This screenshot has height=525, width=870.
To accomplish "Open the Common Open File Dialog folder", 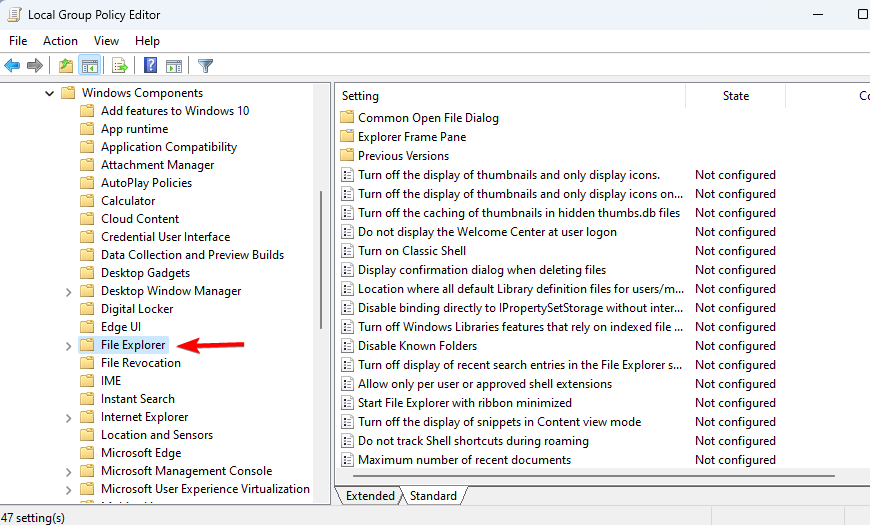I will click(428, 118).
